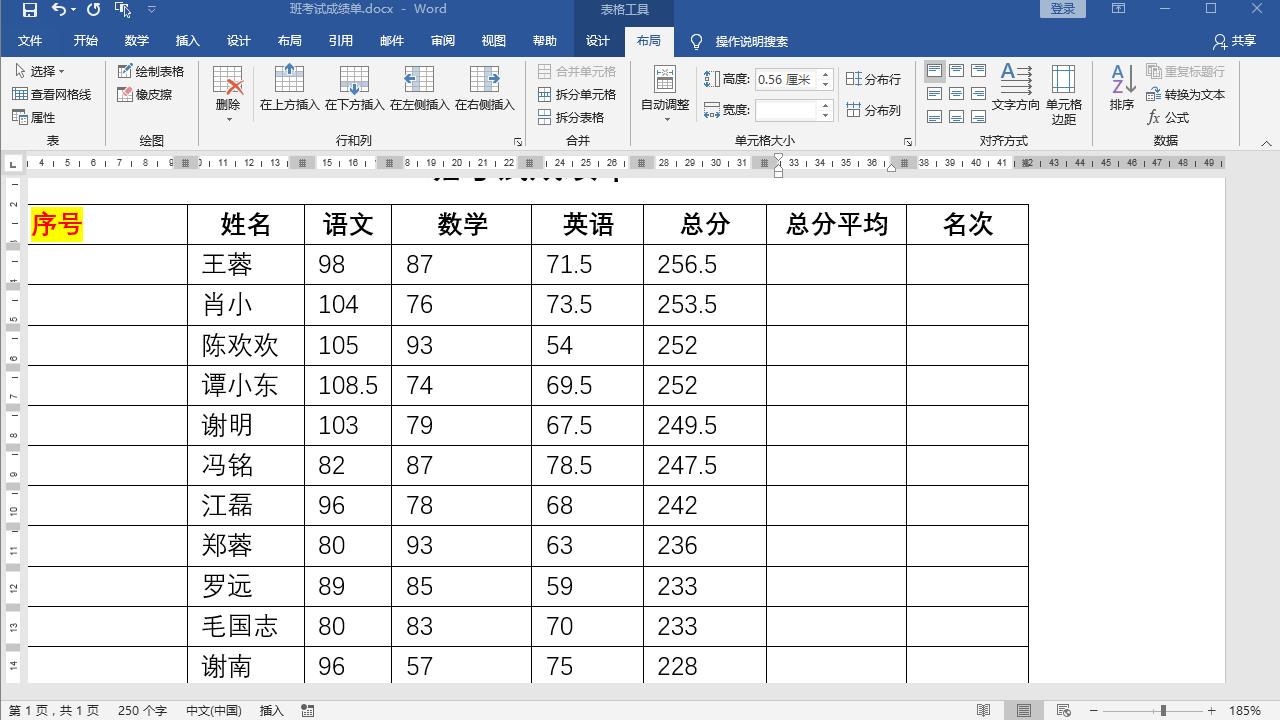The image size is (1280, 720).
Task: Open the Quick Access Toolbar customize dropdown
Action: (x=151, y=10)
